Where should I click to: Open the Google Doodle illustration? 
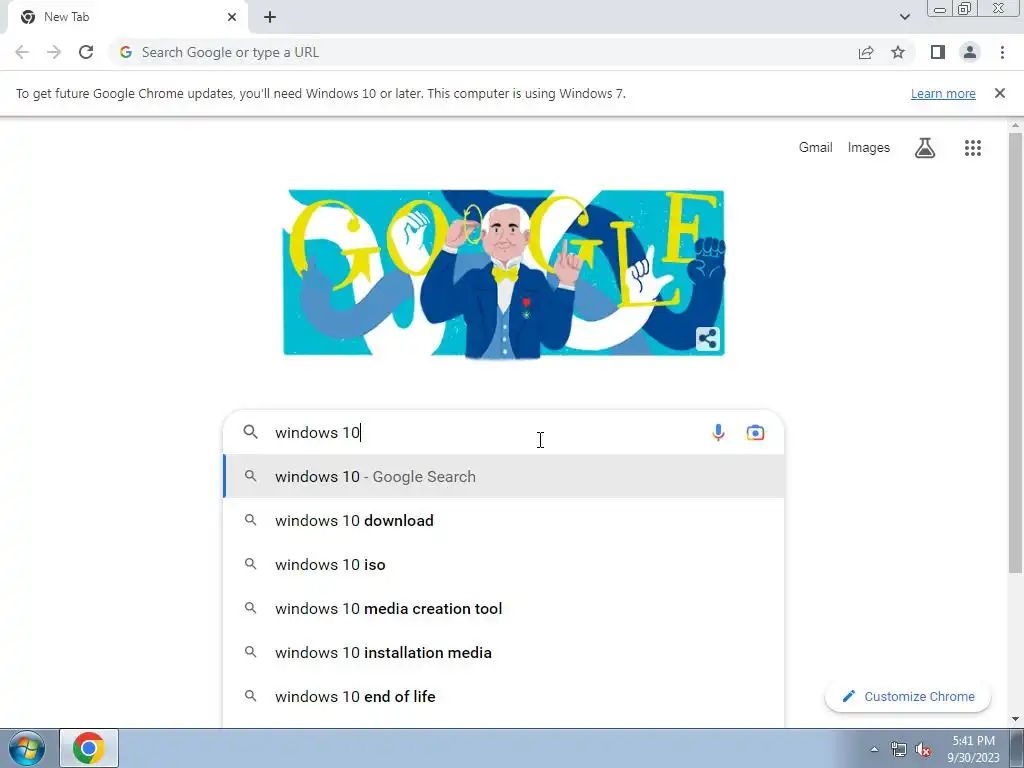click(504, 274)
